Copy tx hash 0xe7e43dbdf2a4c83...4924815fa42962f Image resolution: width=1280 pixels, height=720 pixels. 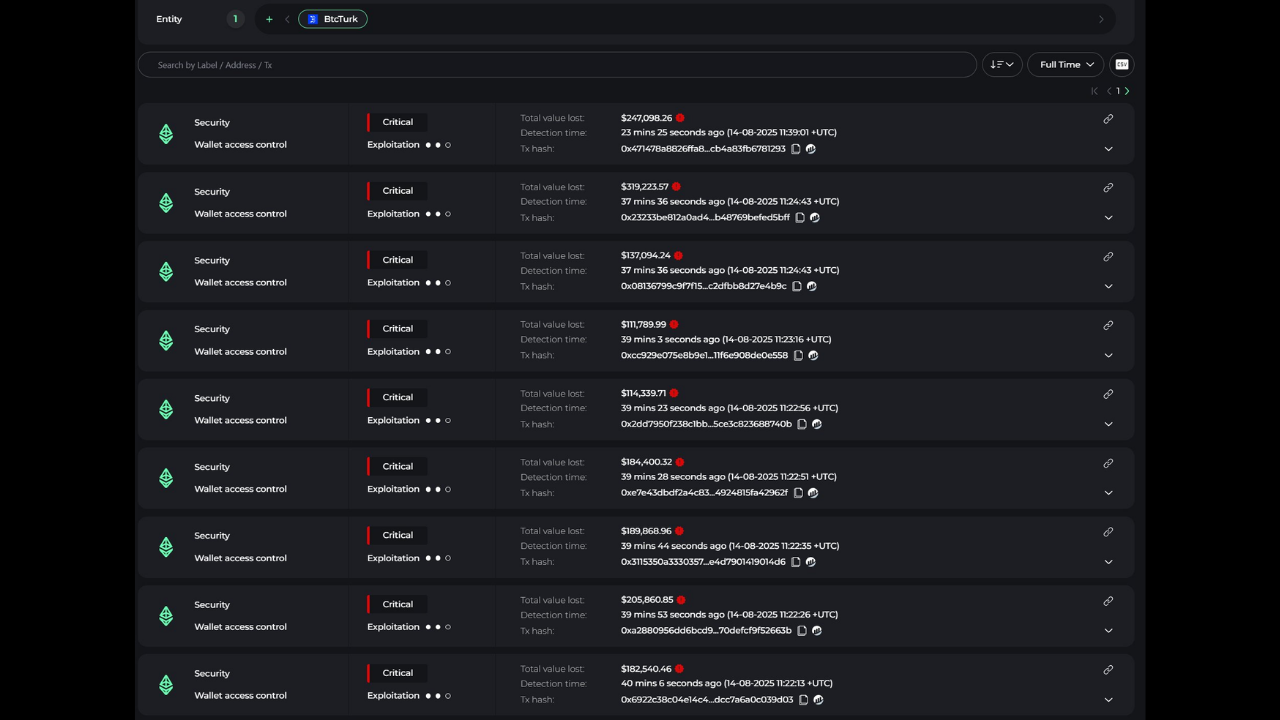click(798, 493)
